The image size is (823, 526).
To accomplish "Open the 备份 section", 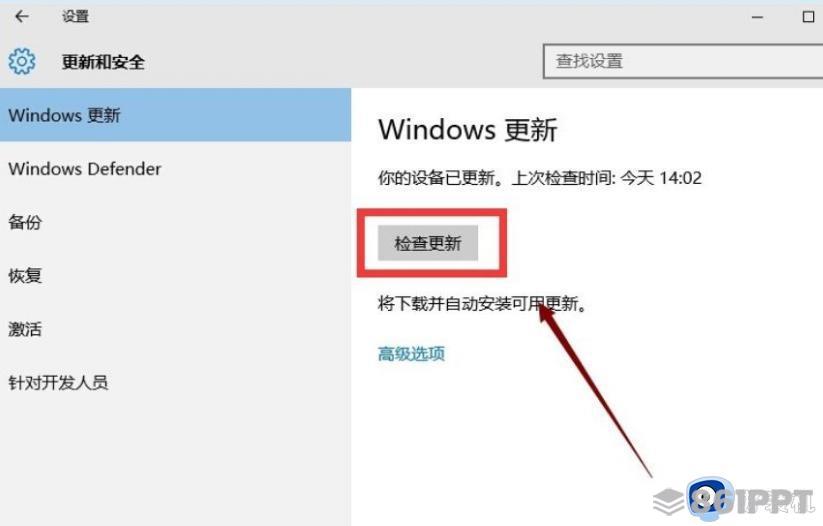I will (175, 222).
